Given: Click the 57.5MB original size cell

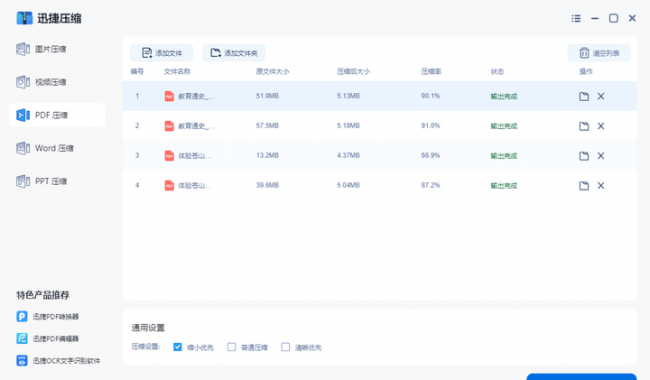Looking at the screenshot, I should (267, 126).
